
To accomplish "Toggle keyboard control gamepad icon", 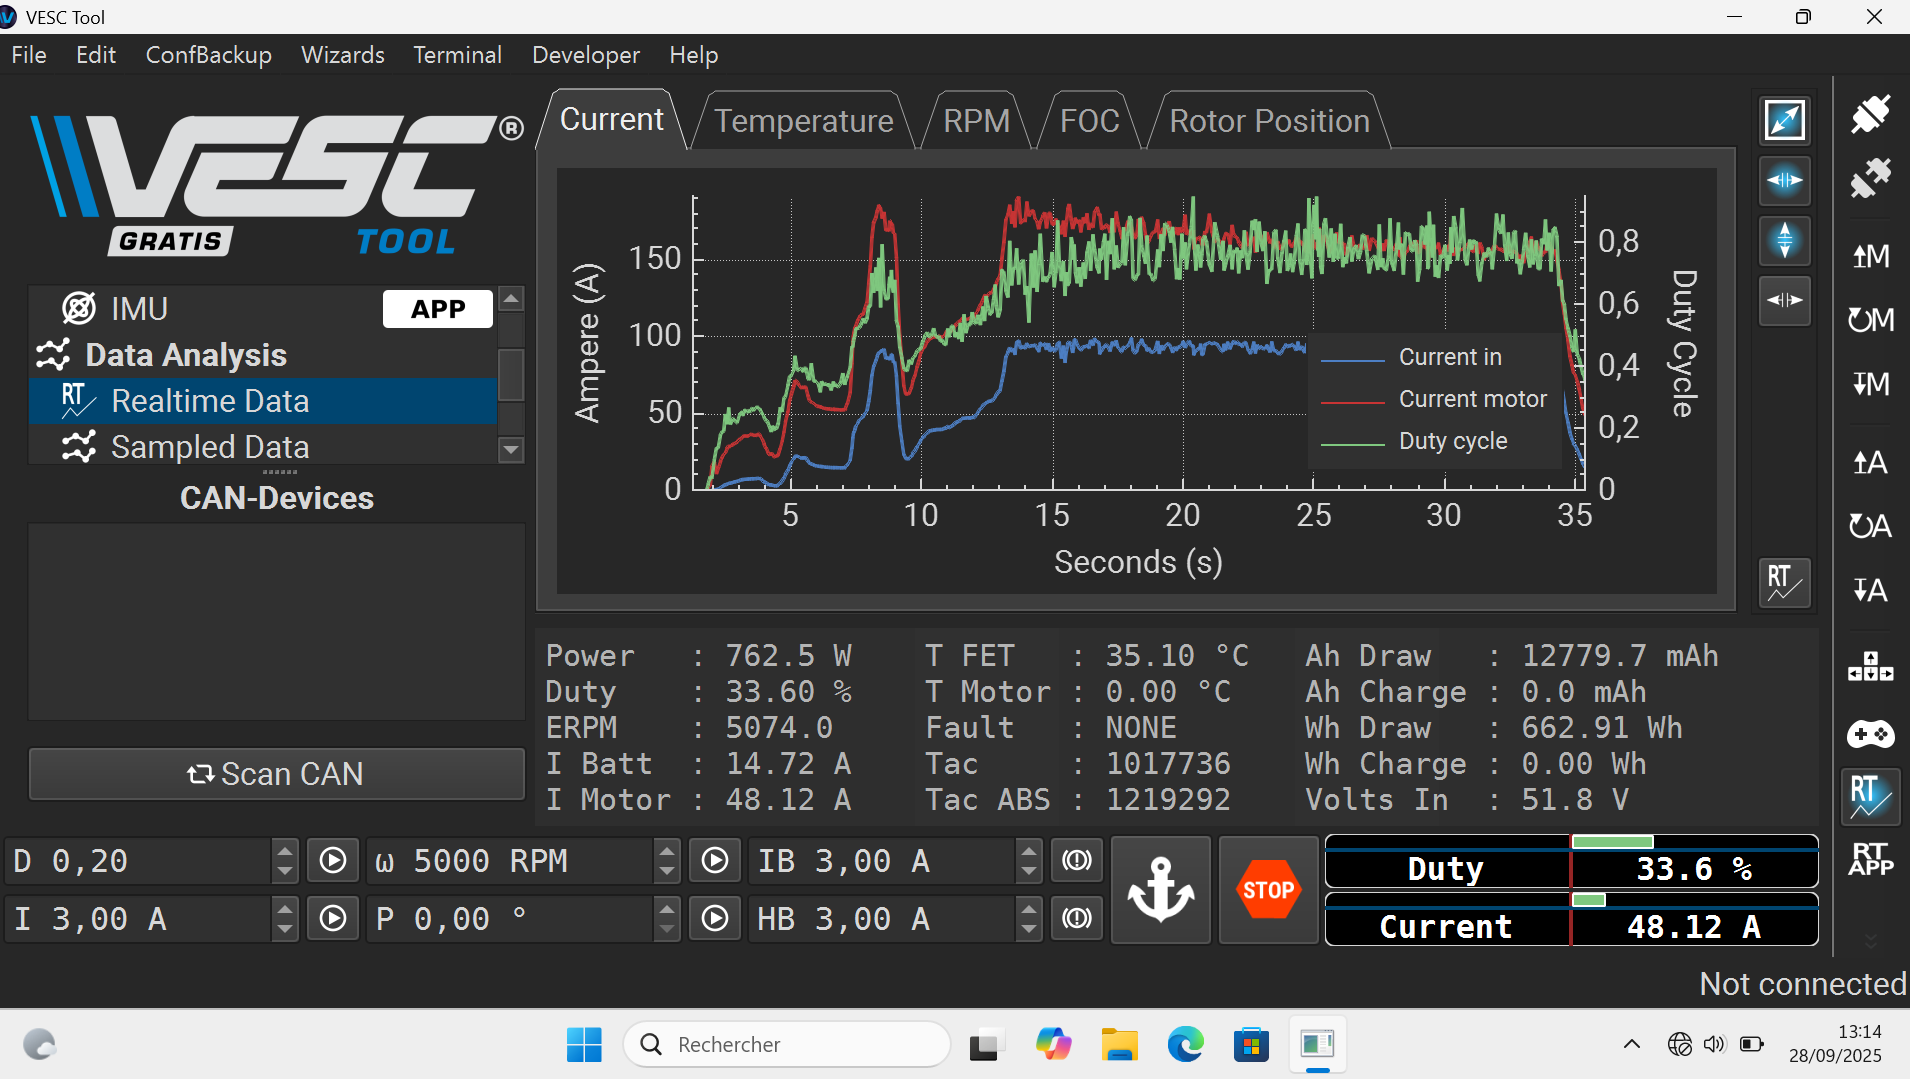I will pos(1870,735).
